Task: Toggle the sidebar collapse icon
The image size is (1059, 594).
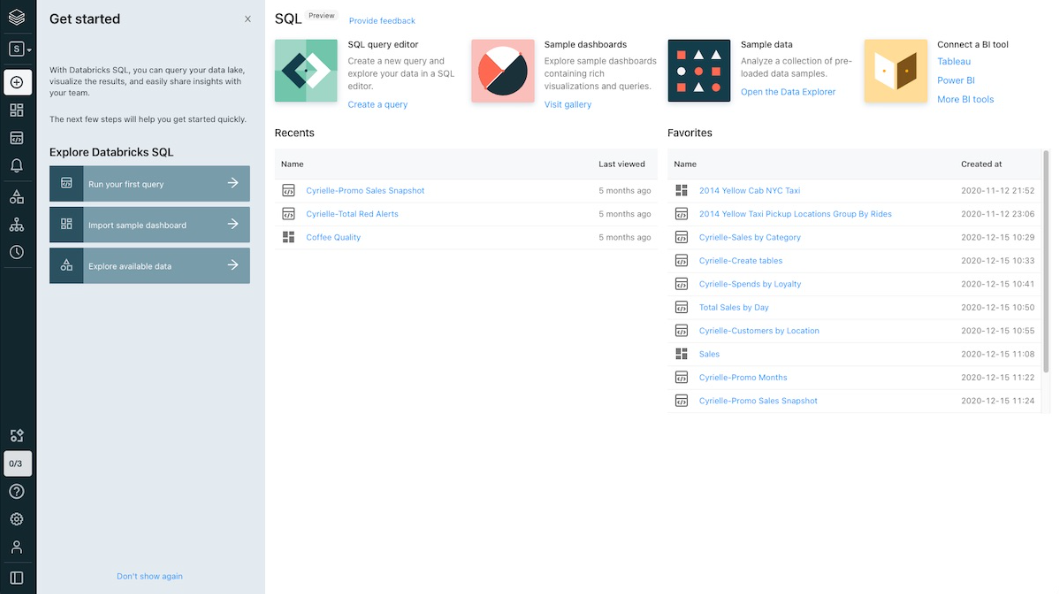Action: (17, 578)
